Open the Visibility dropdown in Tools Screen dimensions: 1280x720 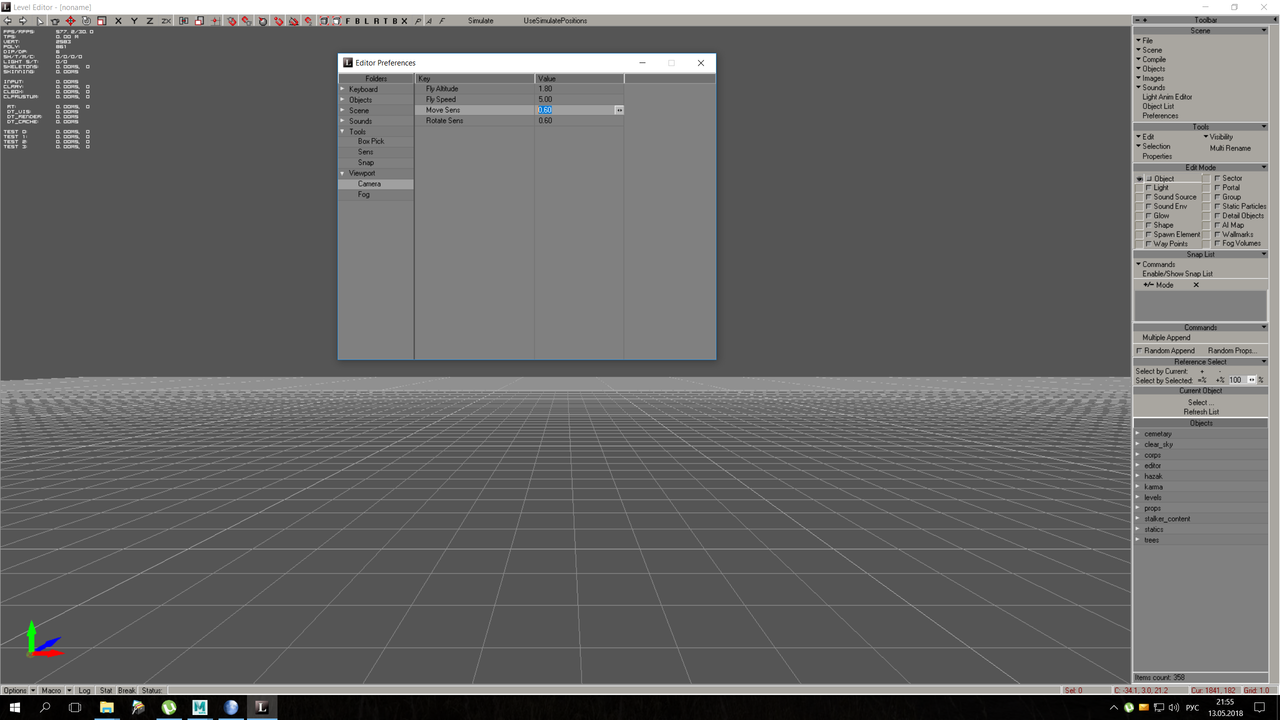click(x=1218, y=137)
